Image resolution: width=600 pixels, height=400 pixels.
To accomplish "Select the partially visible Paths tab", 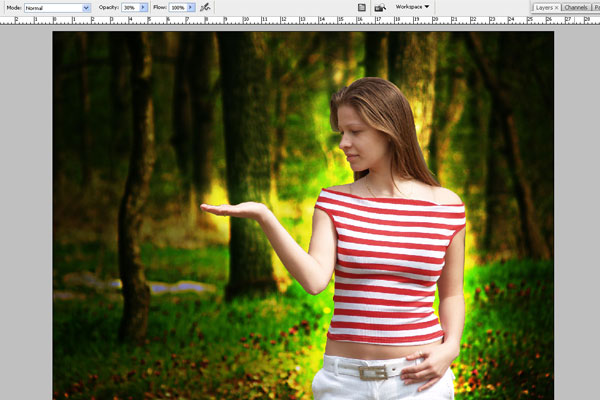I will (x=596, y=7).
